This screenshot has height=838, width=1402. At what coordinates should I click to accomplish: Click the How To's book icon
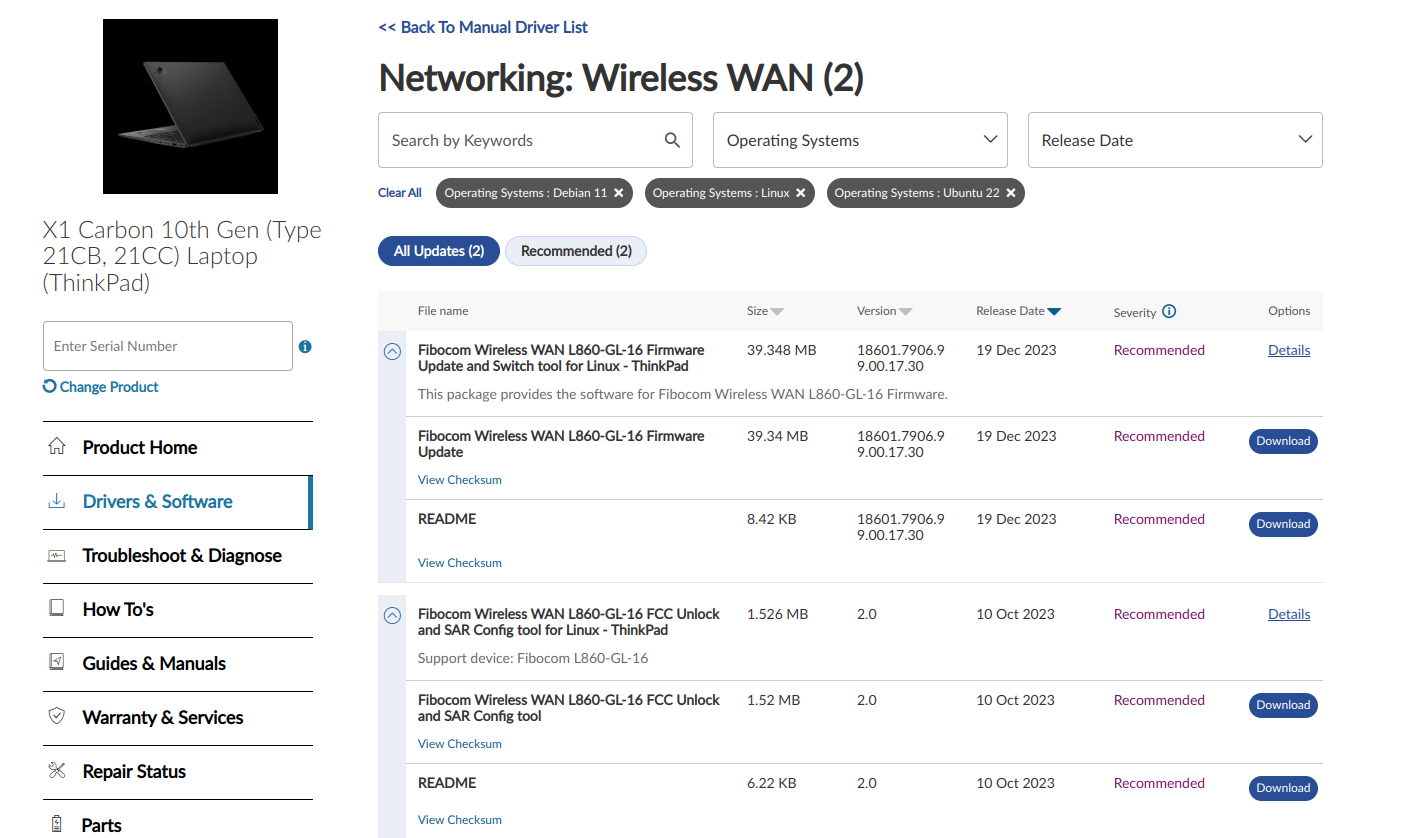coord(57,608)
